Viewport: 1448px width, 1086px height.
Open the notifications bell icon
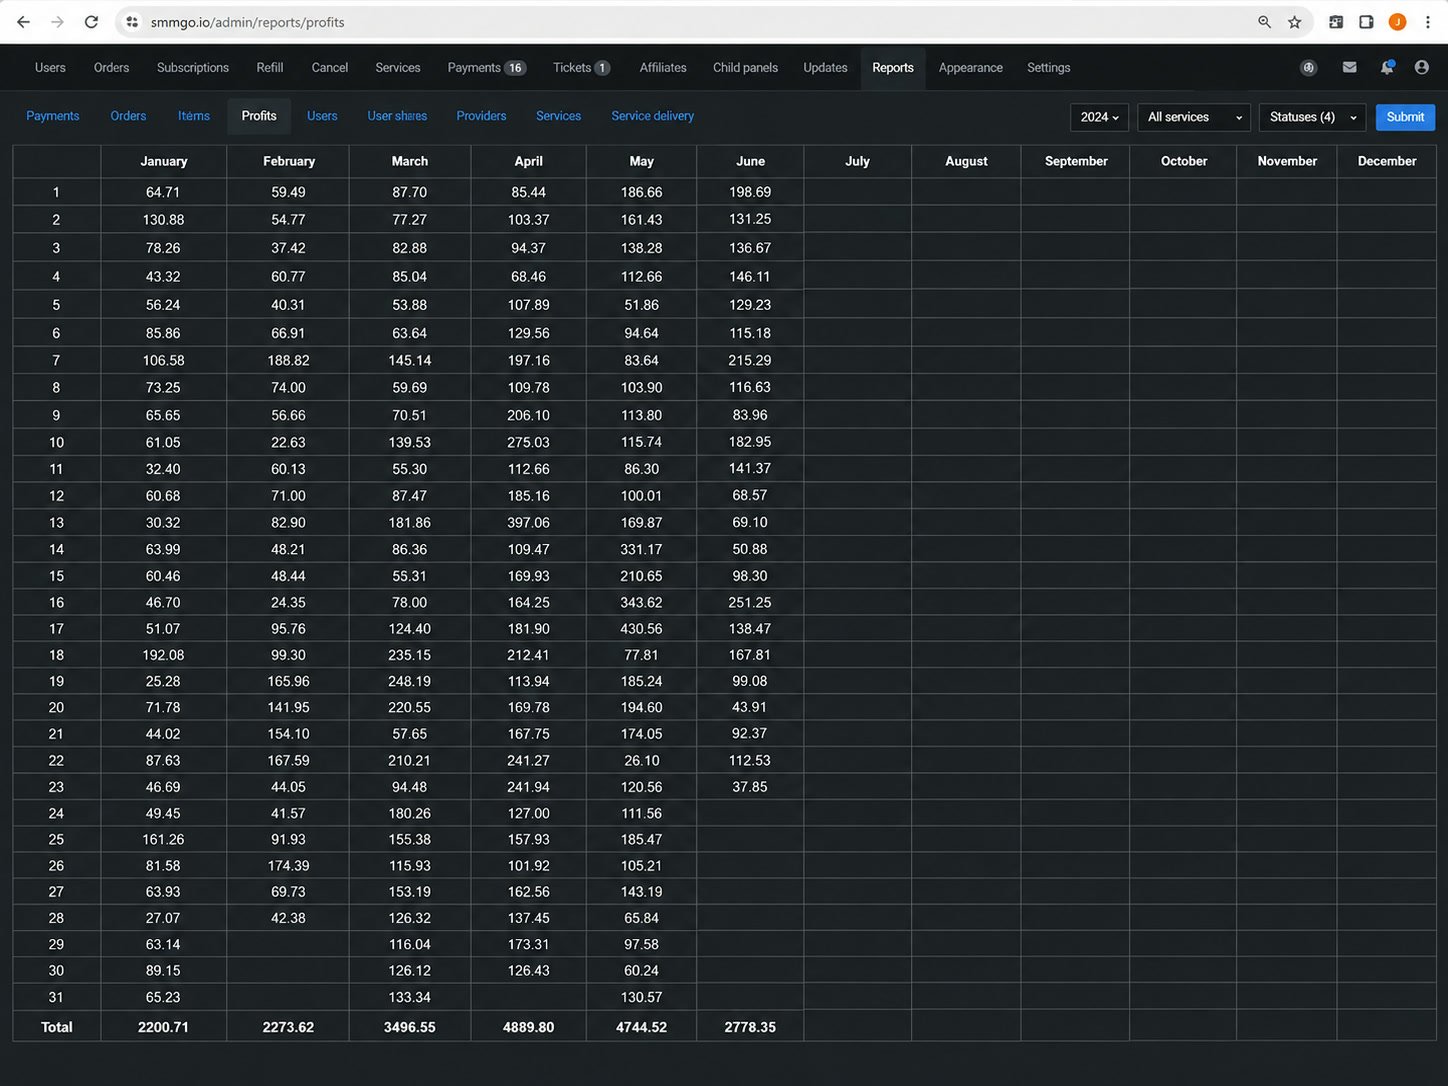pos(1387,67)
